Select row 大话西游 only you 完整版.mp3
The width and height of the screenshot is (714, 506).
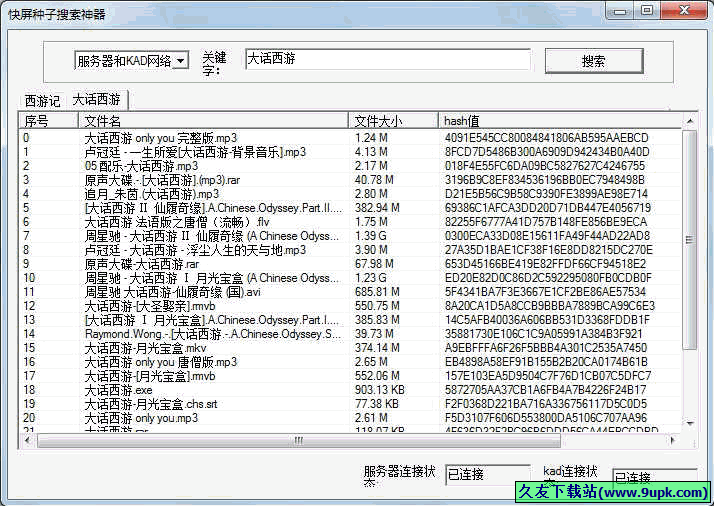(x=351, y=138)
